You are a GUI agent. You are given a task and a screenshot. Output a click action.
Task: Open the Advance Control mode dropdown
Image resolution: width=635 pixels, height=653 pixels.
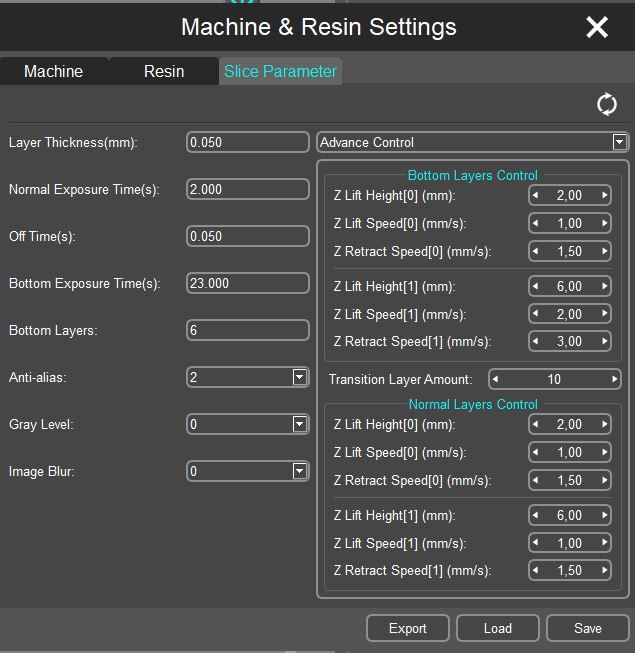pos(619,142)
